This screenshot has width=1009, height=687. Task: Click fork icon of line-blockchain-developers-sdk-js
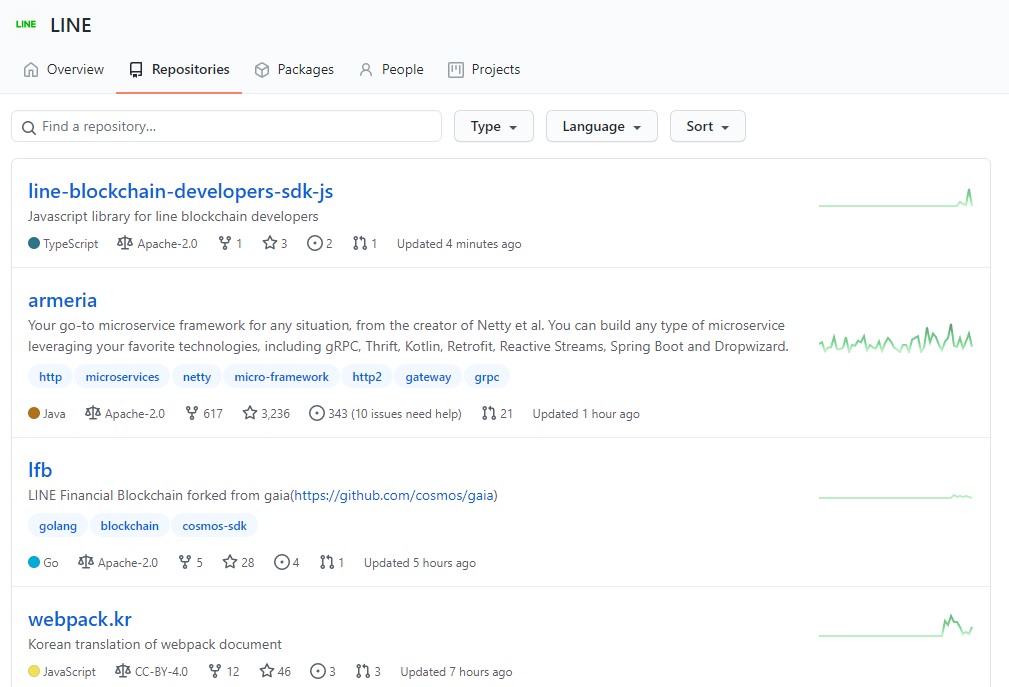click(x=225, y=243)
